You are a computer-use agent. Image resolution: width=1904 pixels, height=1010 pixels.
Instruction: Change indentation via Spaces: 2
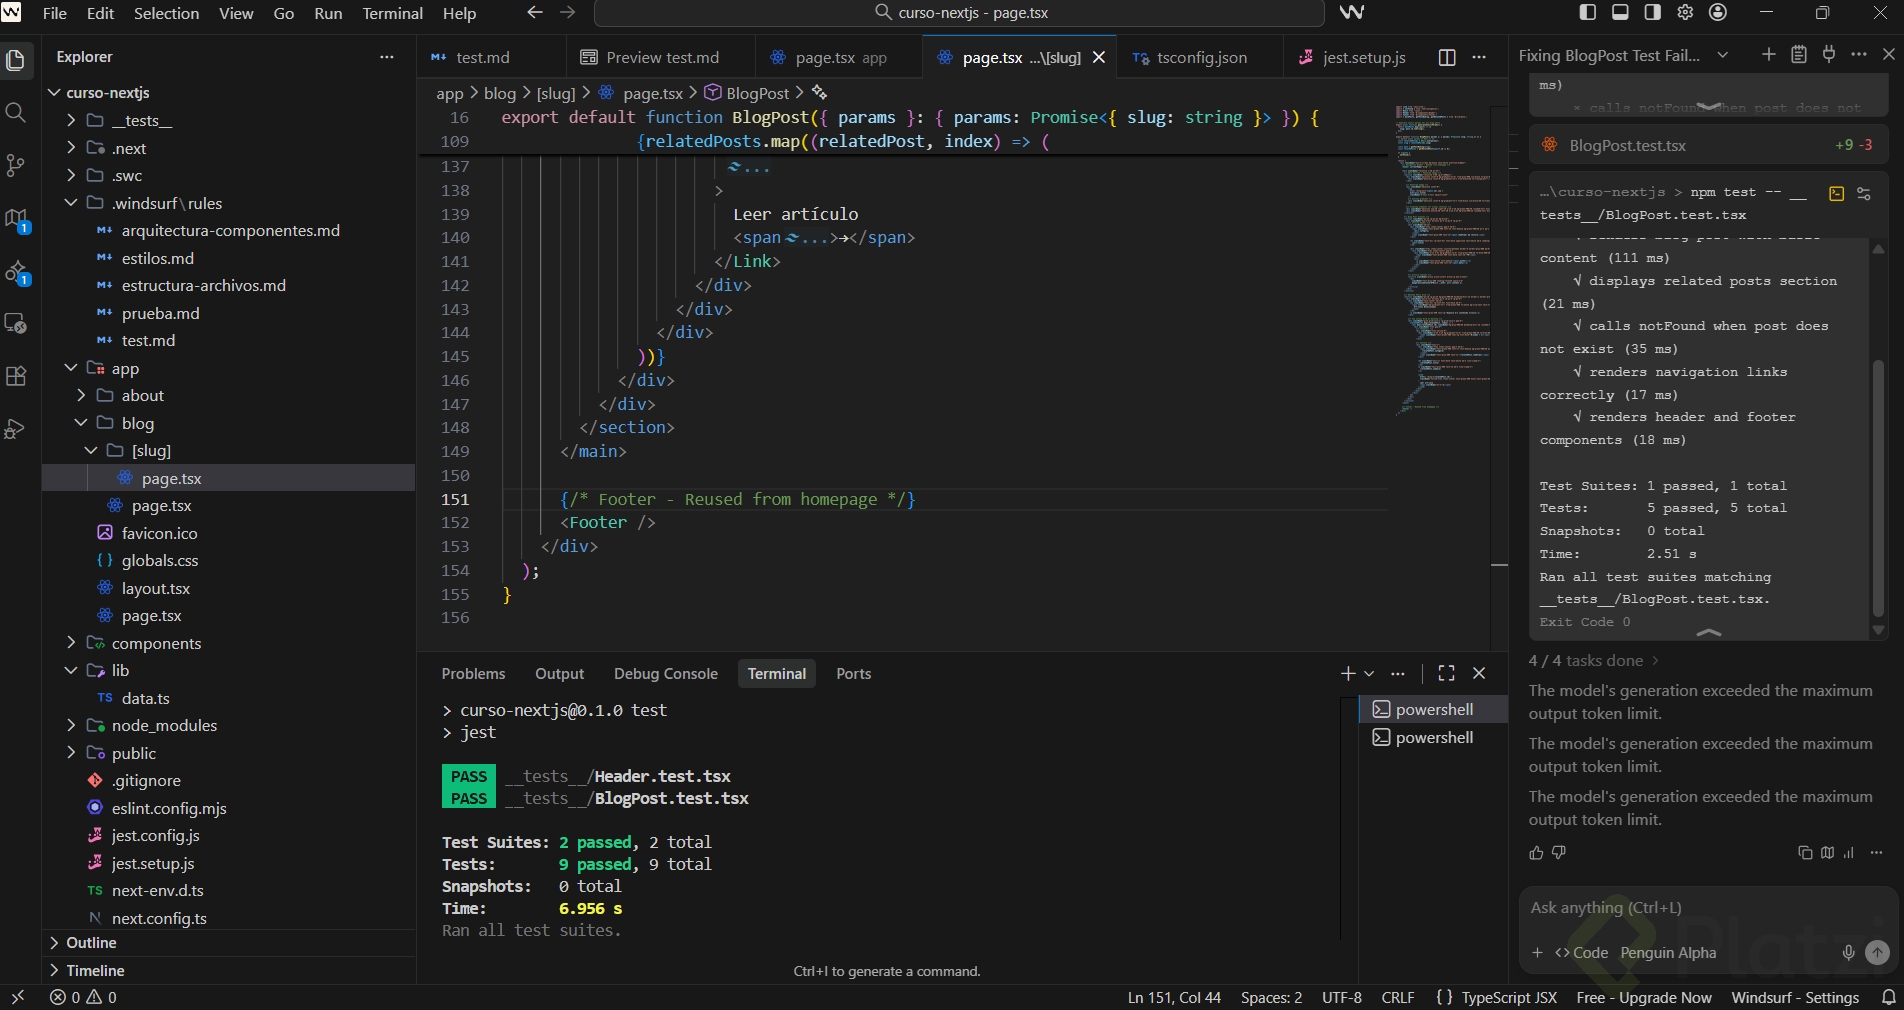click(1271, 998)
